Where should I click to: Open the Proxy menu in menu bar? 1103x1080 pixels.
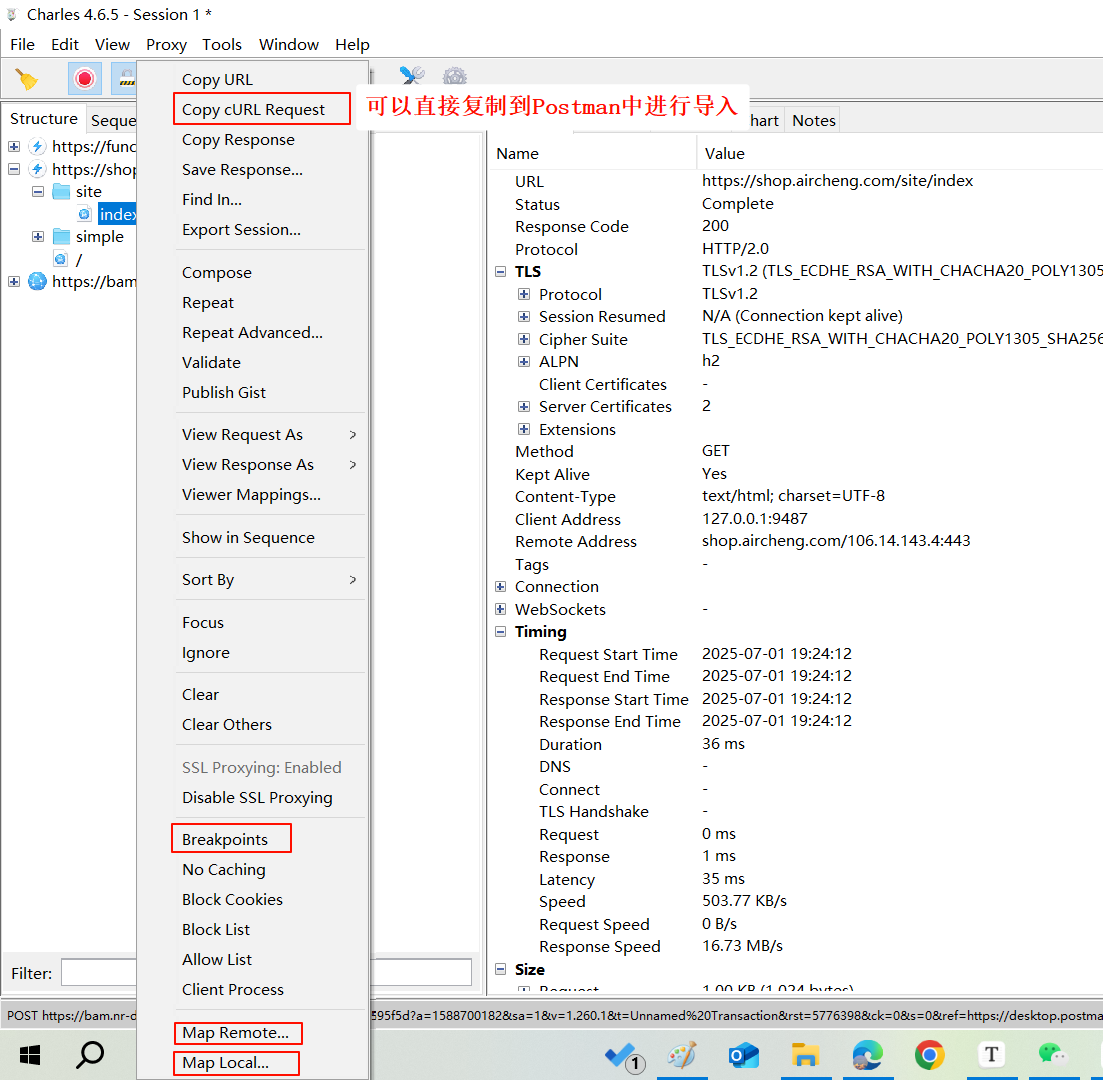(166, 45)
